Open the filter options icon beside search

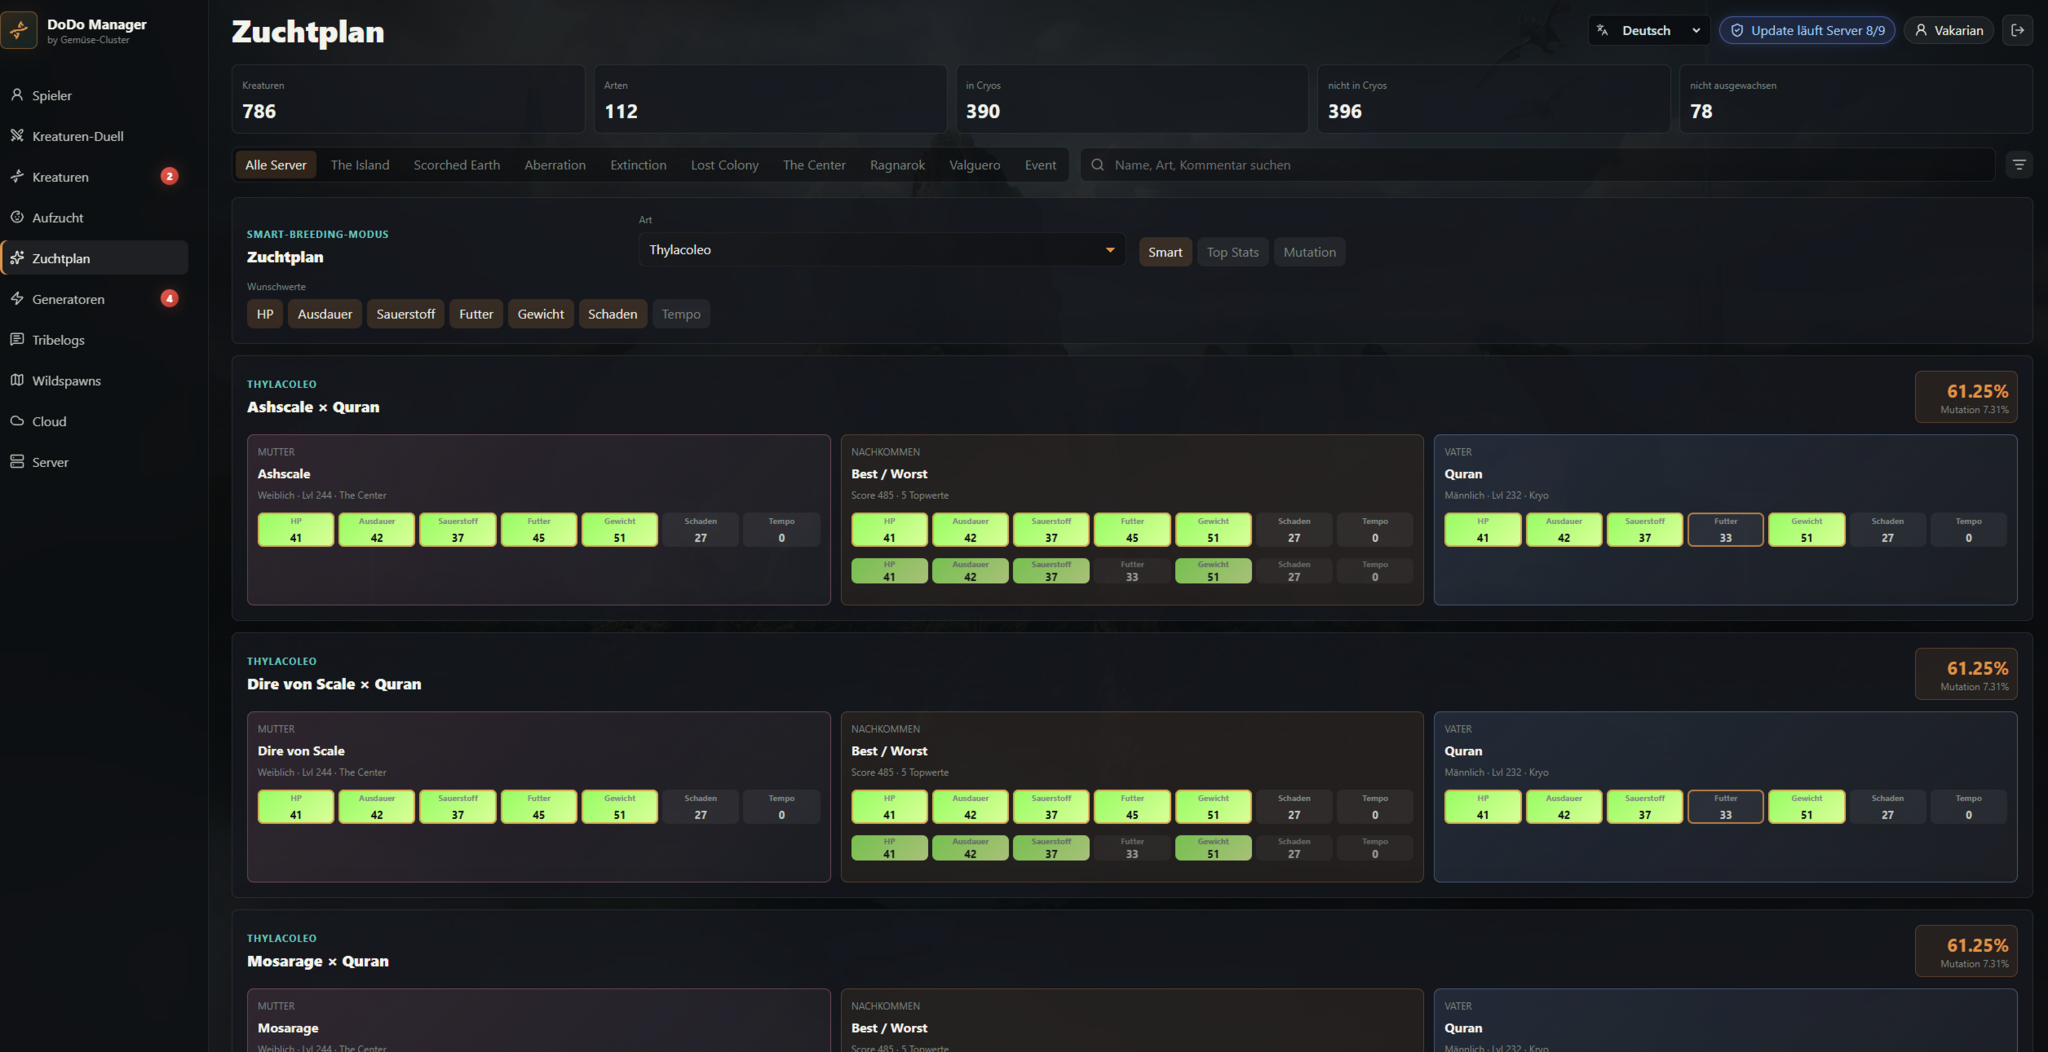(x=2019, y=165)
